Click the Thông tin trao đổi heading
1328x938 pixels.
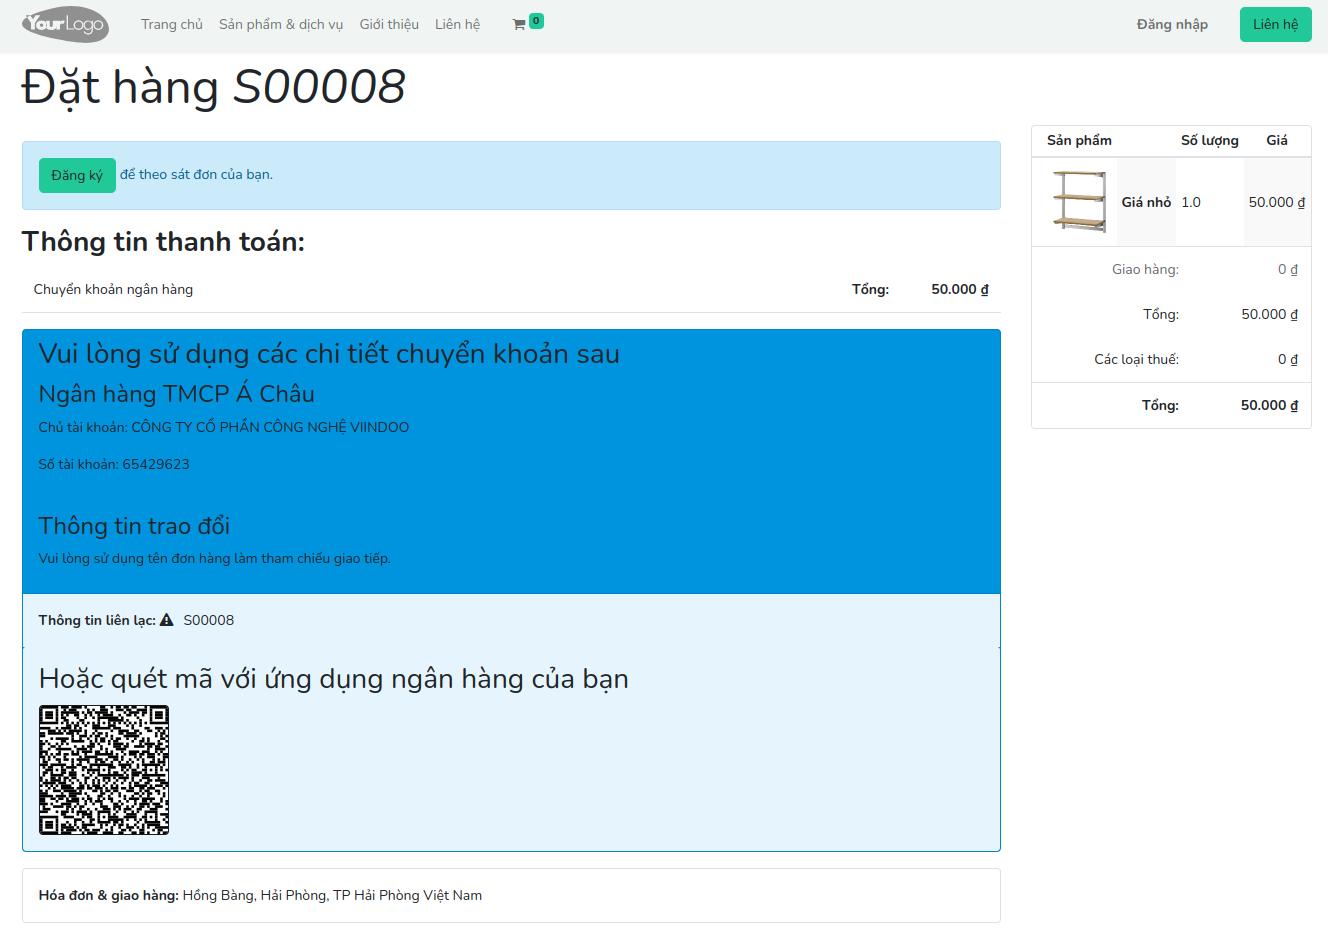tap(134, 526)
